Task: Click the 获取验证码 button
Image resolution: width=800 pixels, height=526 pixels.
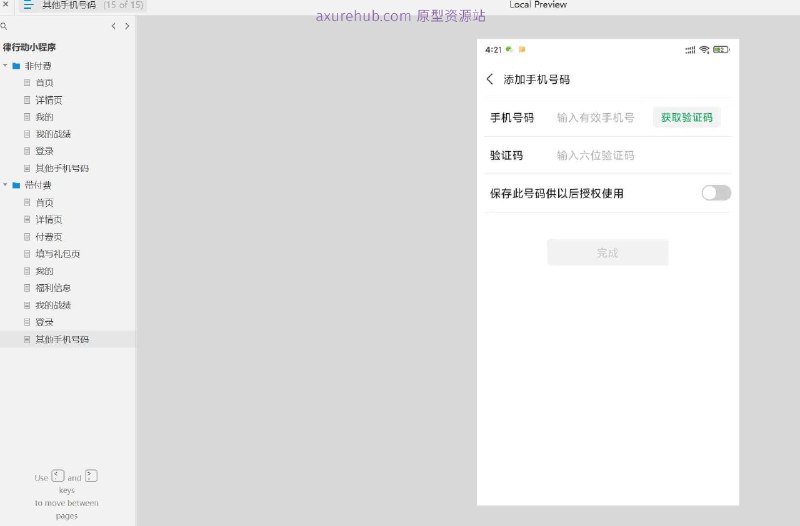Action: pyautogui.click(x=687, y=117)
